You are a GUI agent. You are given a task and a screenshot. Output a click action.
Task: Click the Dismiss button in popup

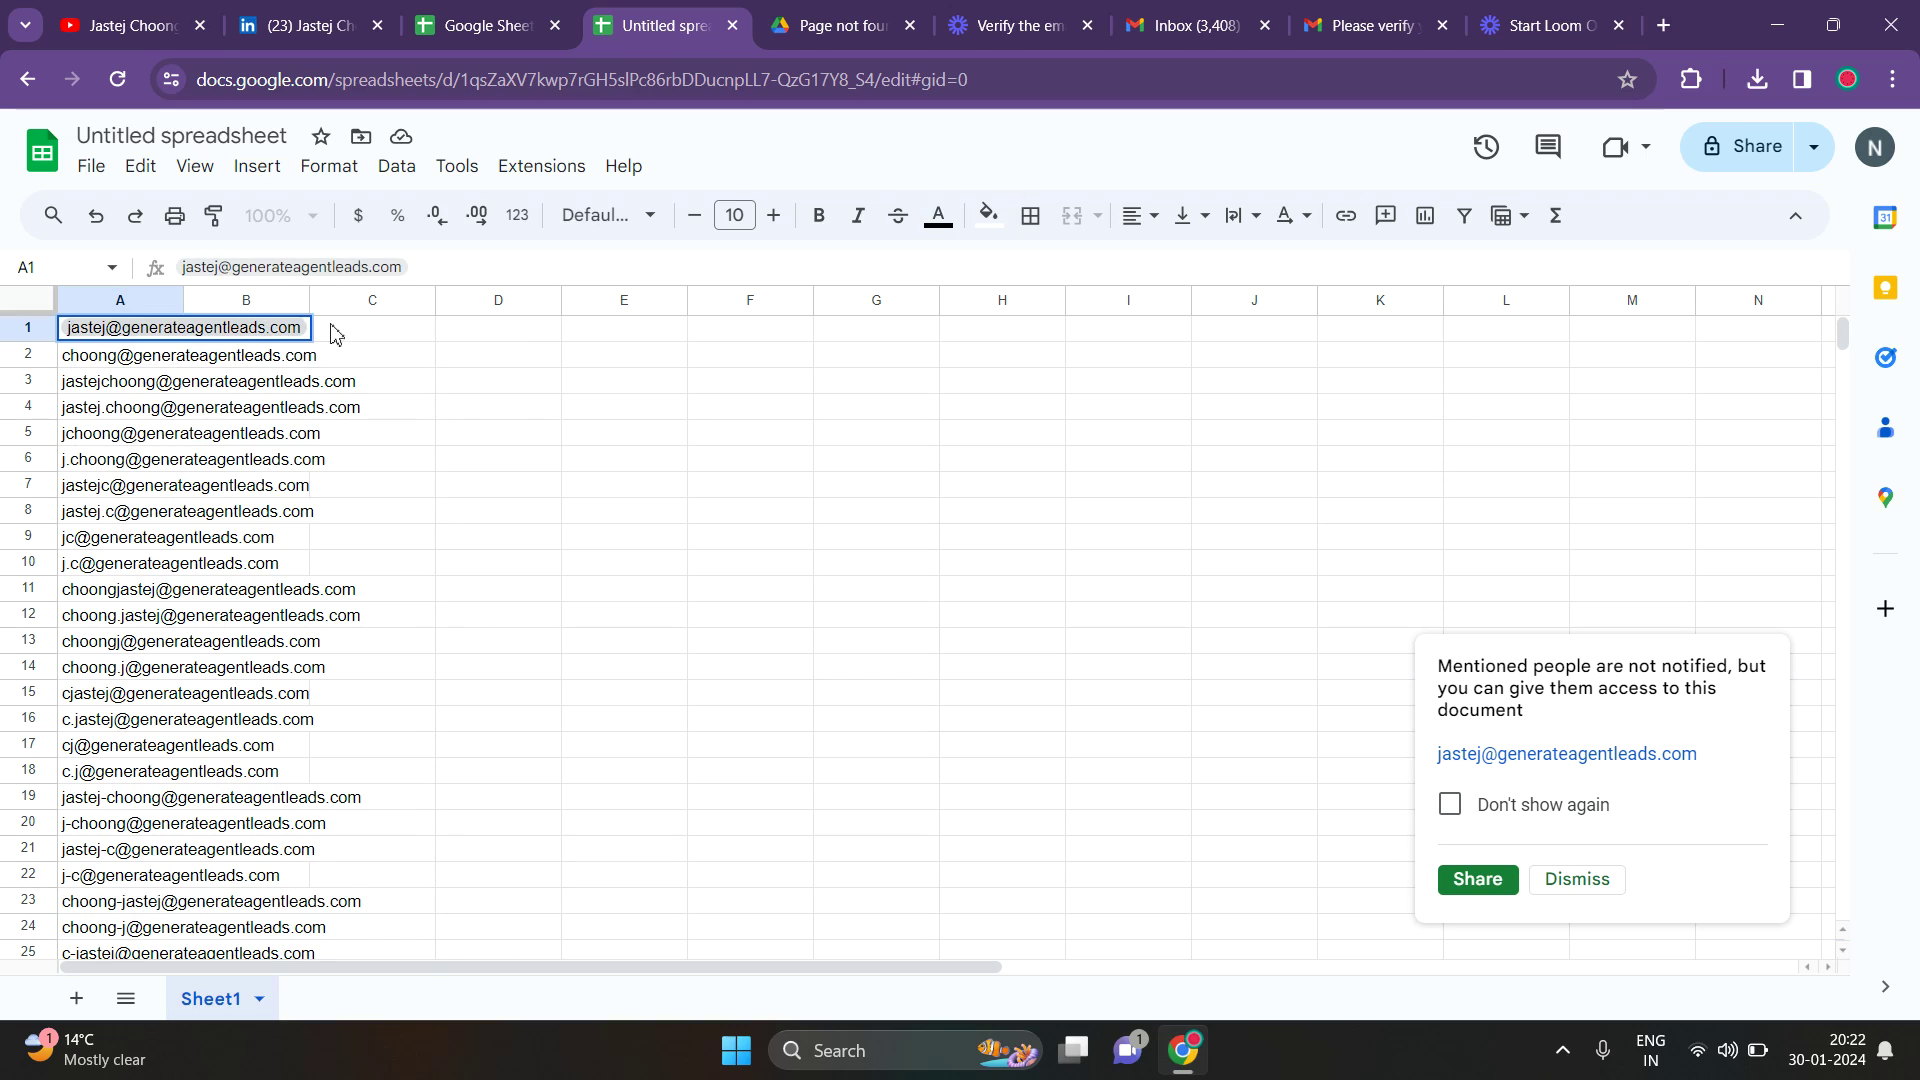(x=1576, y=880)
